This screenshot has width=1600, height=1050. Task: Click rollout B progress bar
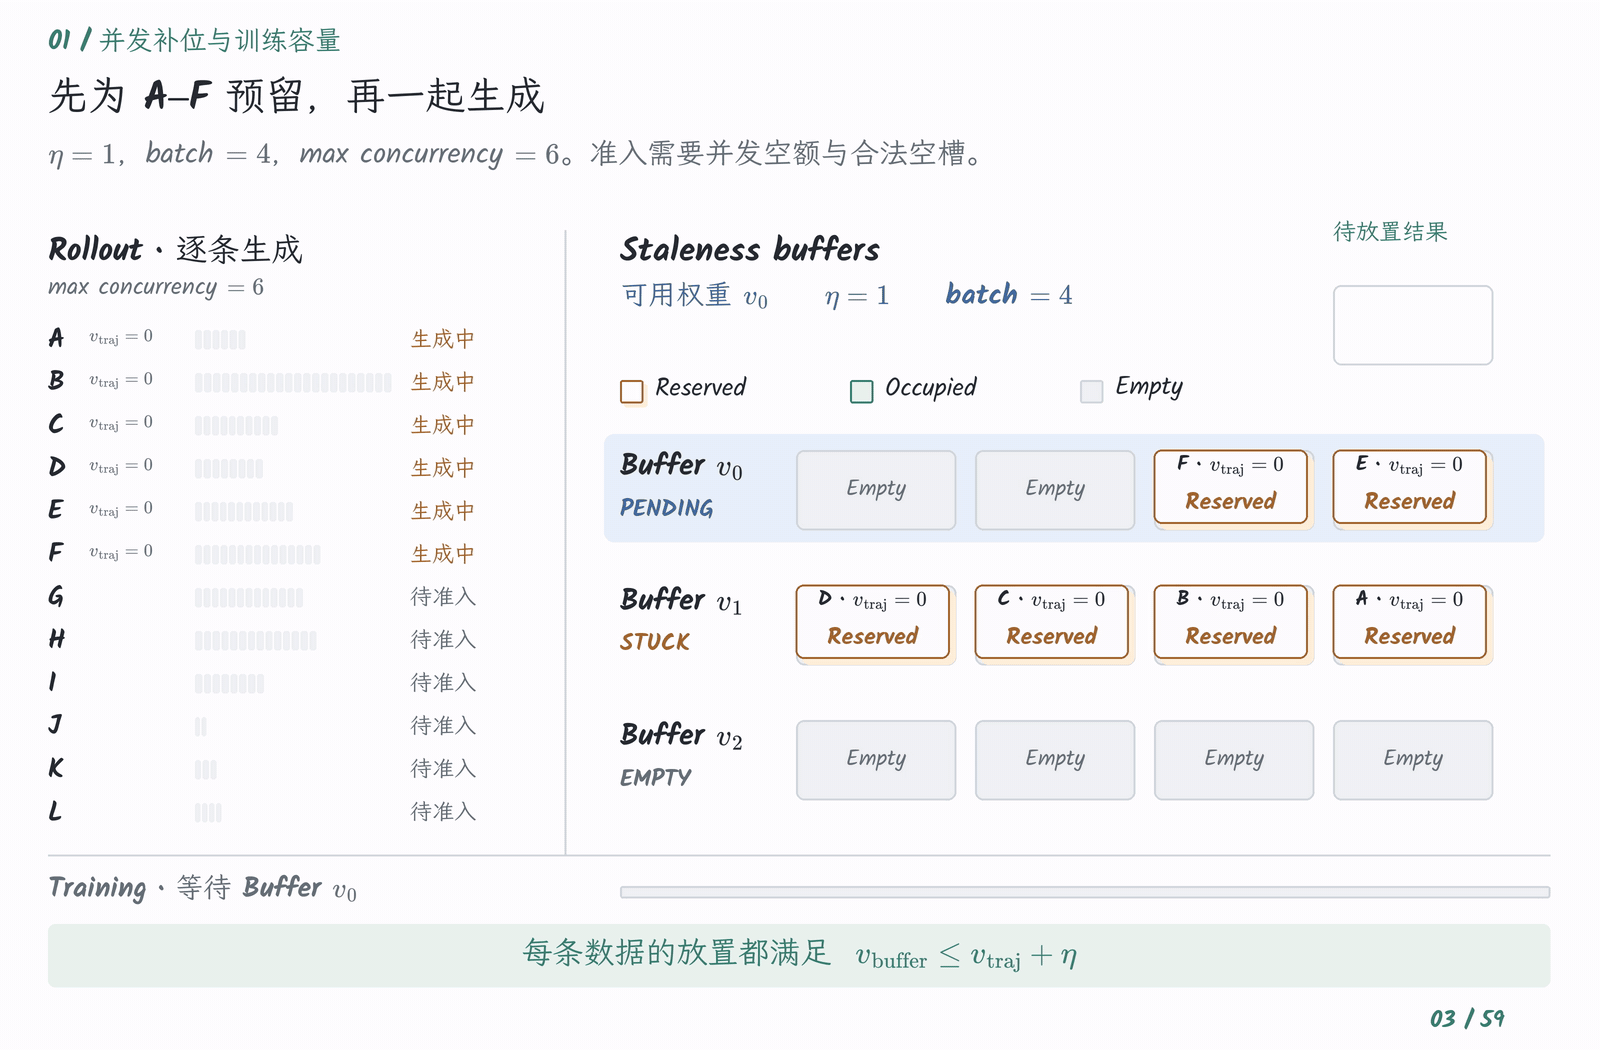click(293, 383)
